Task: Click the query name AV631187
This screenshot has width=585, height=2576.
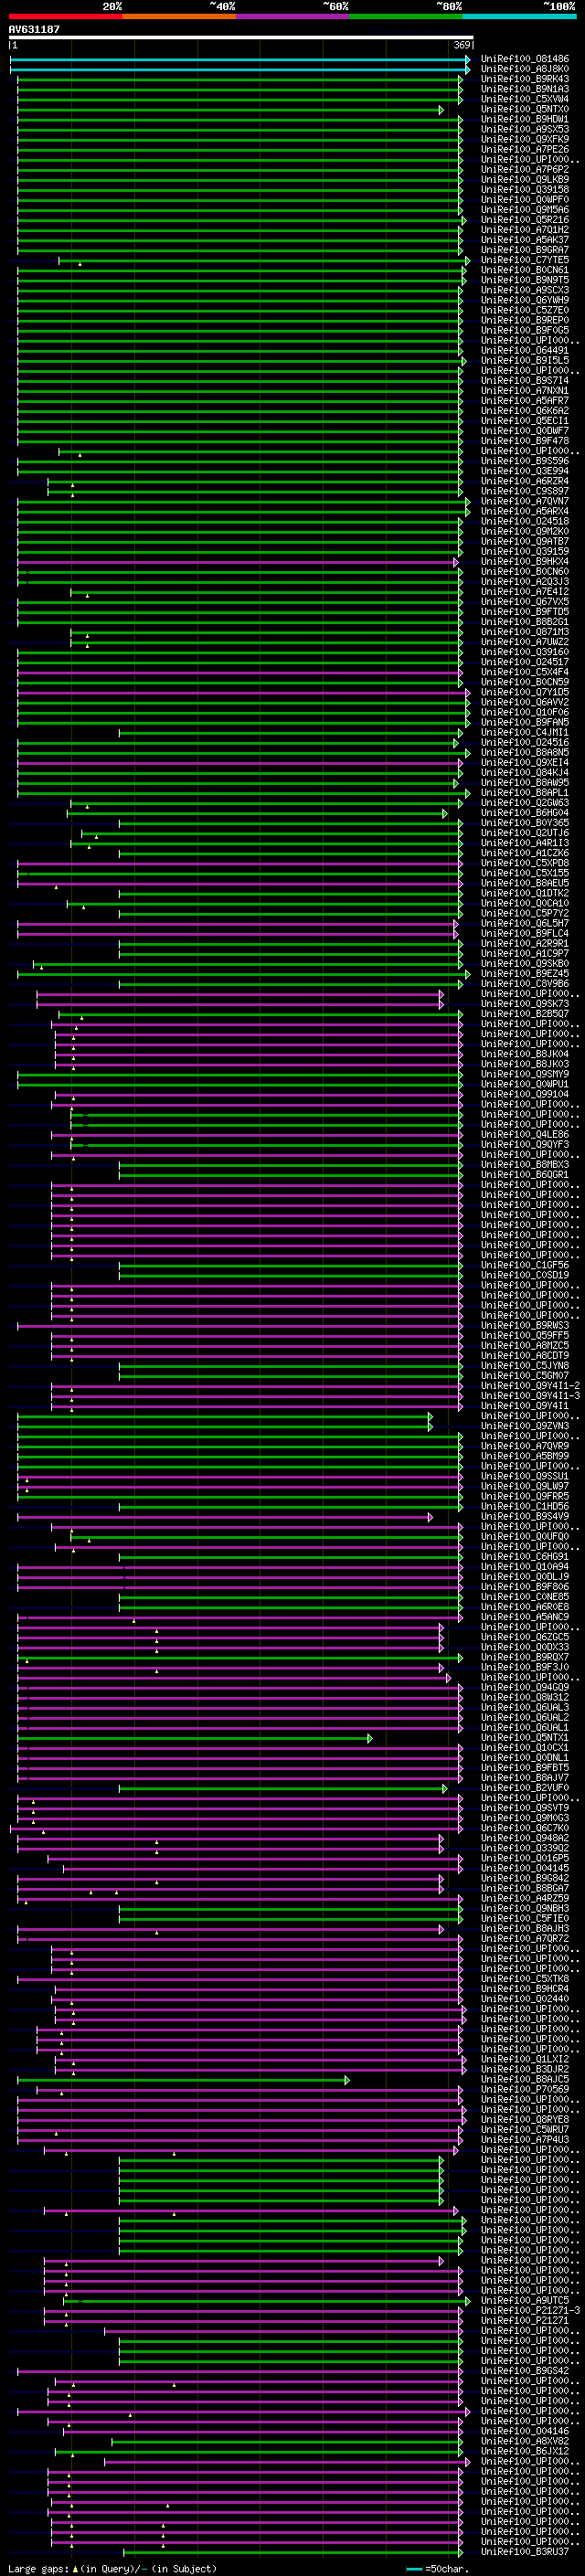Action: pyautogui.click(x=34, y=29)
